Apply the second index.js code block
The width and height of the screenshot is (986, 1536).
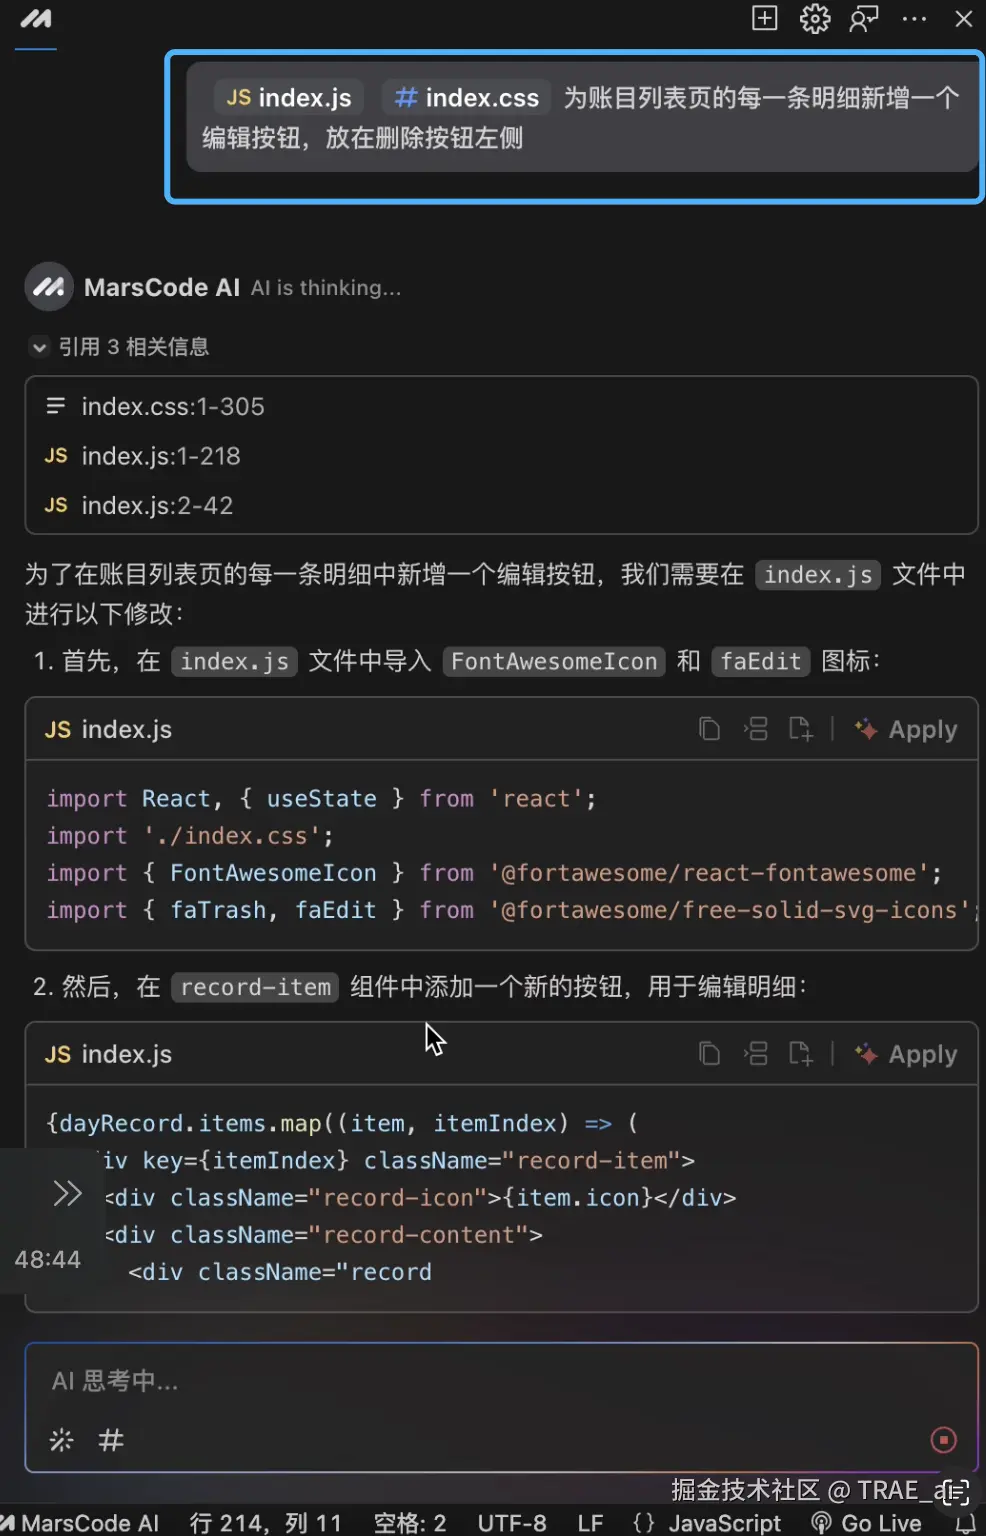point(907,1054)
